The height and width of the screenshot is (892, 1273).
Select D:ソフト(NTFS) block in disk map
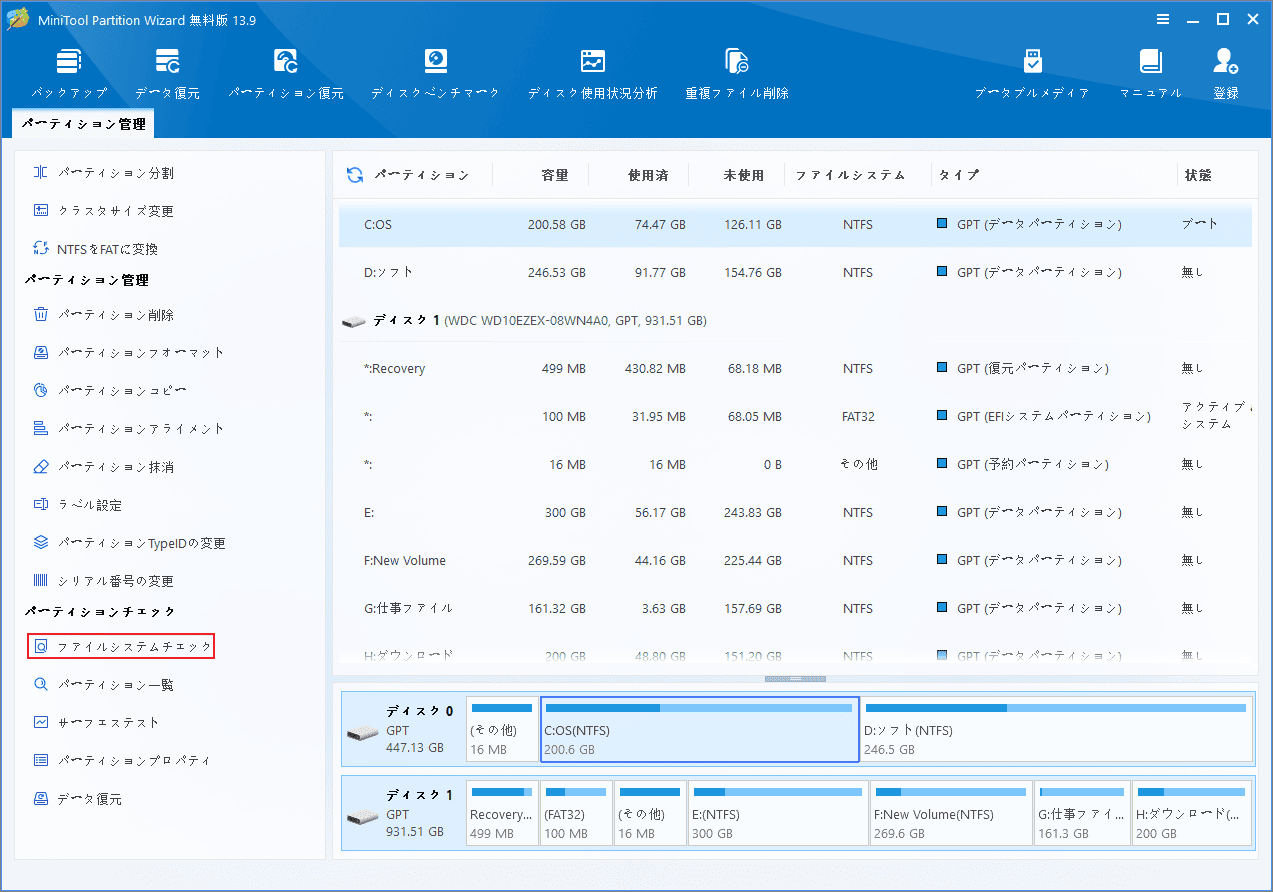pyautogui.click(x=1056, y=730)
